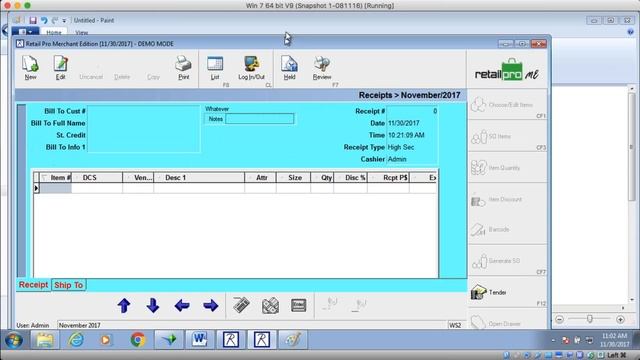Zoom out with Paint's minus button
Screen dimensions: 640x360
pyautogui.click(x=559, y=319)
